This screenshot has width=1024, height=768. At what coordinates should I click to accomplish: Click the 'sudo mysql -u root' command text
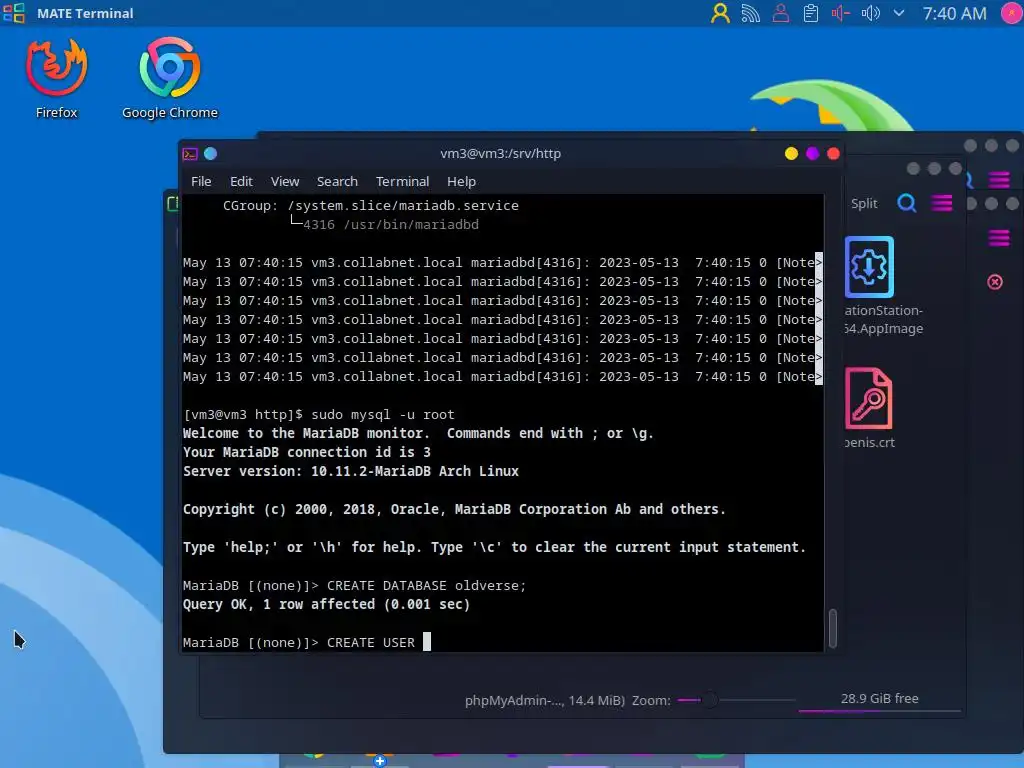pos(383,415)
